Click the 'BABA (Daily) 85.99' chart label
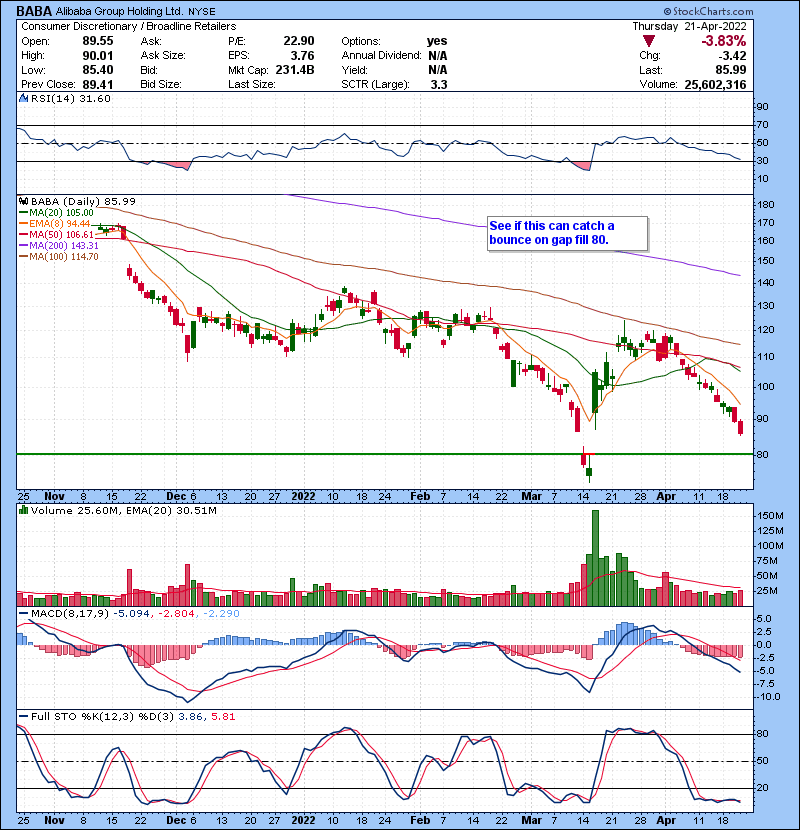The height and width of the screenshot is (830, 800). coord(83,201)
